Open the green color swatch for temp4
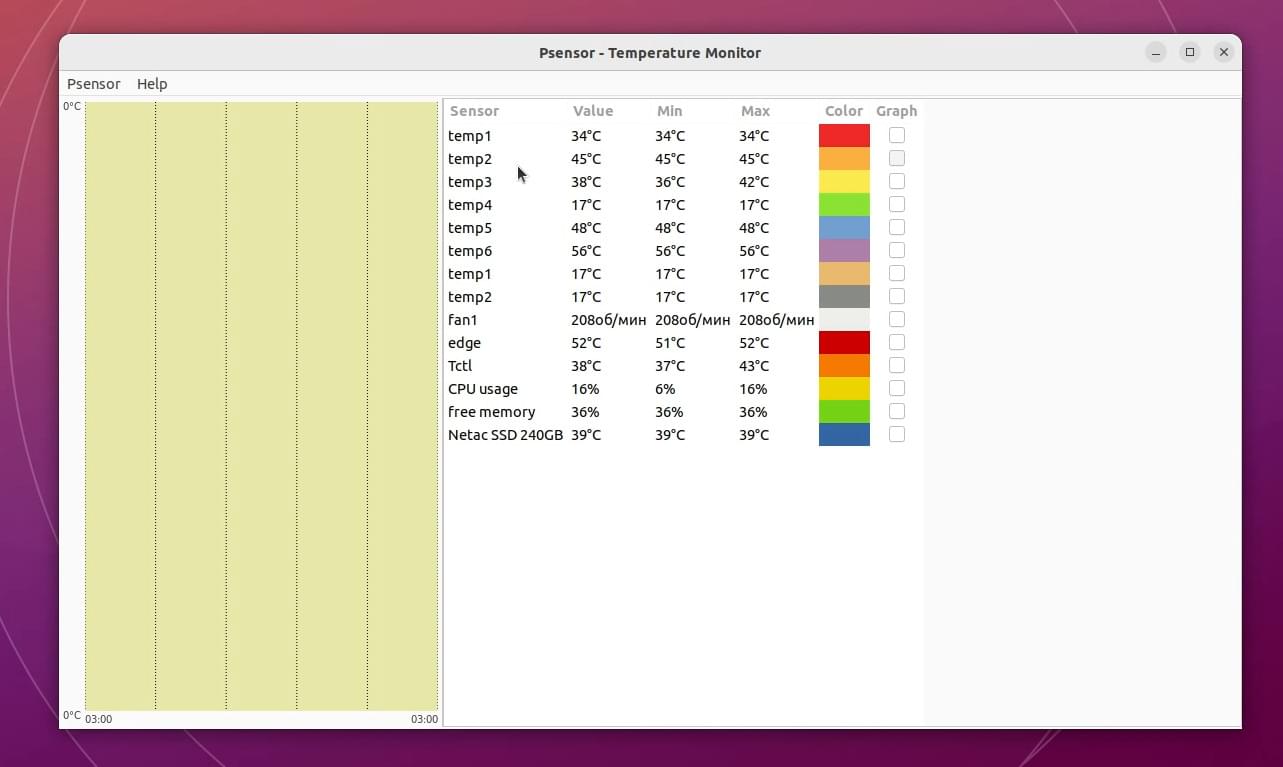Screen dimensions: 1283x767 (844, 204)
